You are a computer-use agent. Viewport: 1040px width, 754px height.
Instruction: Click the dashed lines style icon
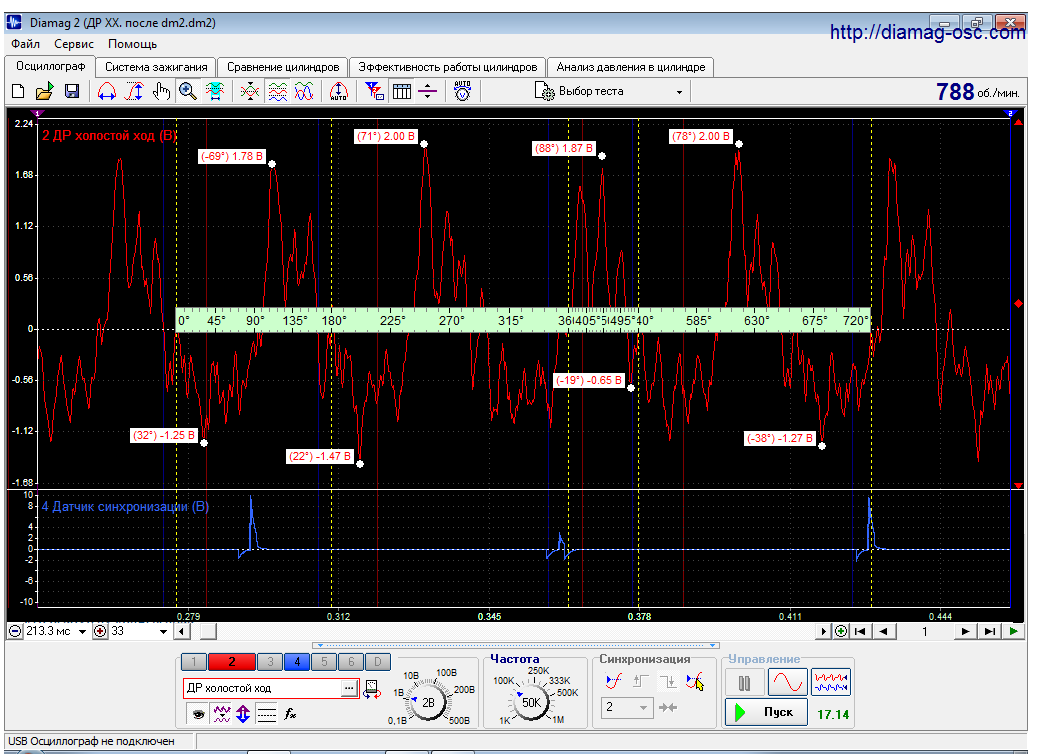coord(267,714)
